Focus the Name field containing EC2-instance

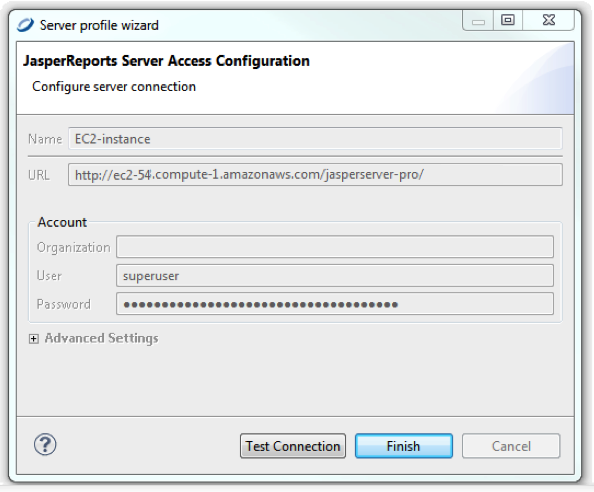pos(315,139)
